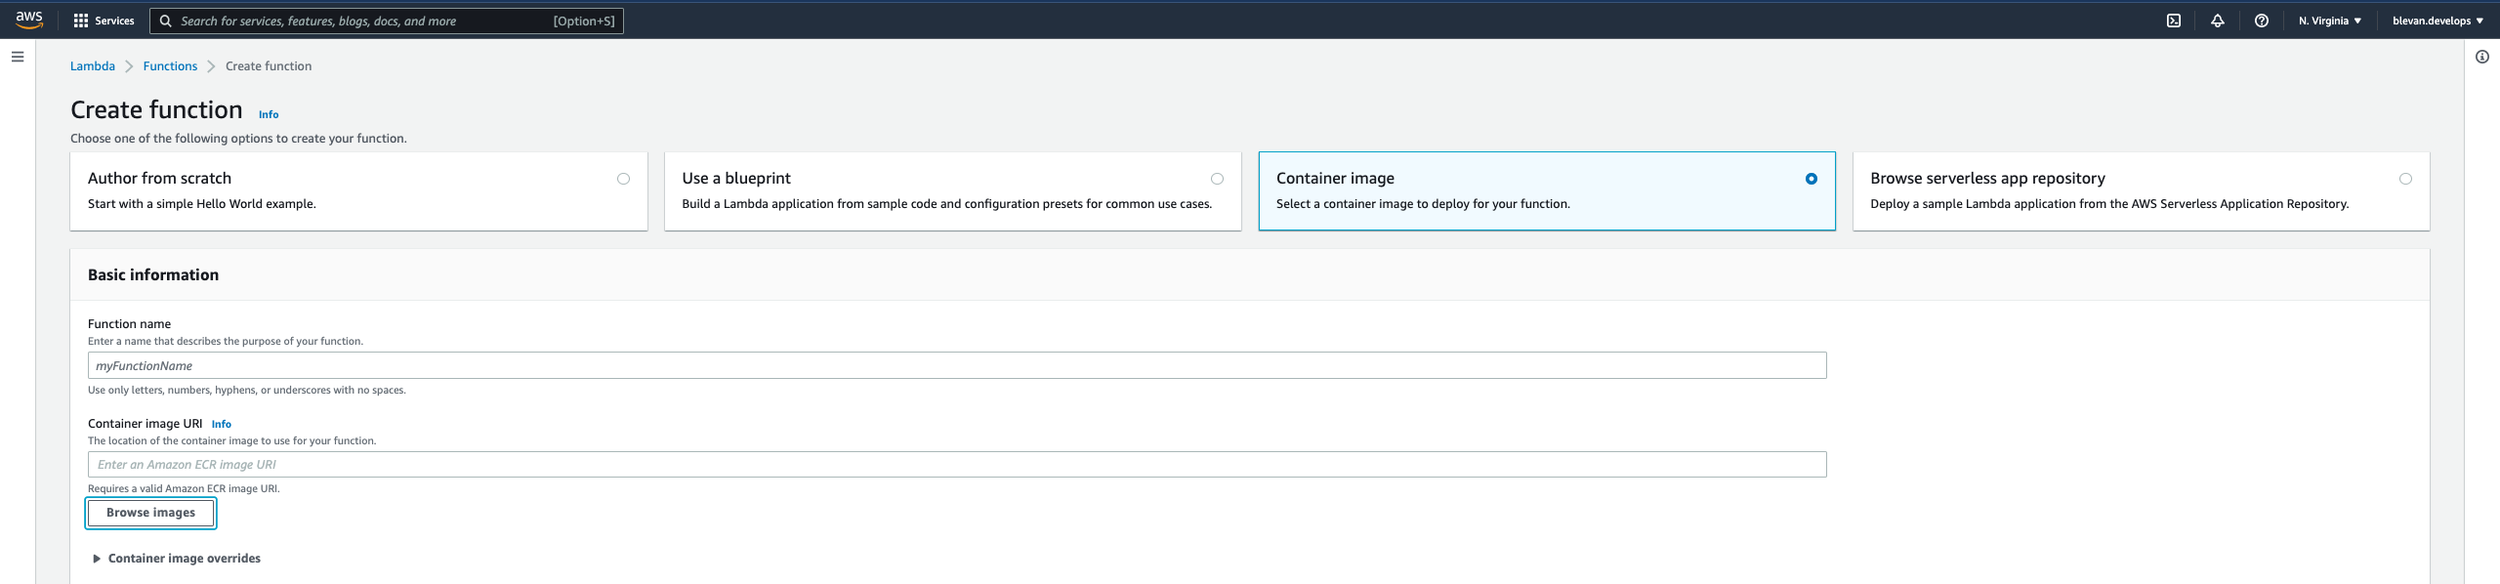Open the N. Virginia region dropdown

[2329, 21]
